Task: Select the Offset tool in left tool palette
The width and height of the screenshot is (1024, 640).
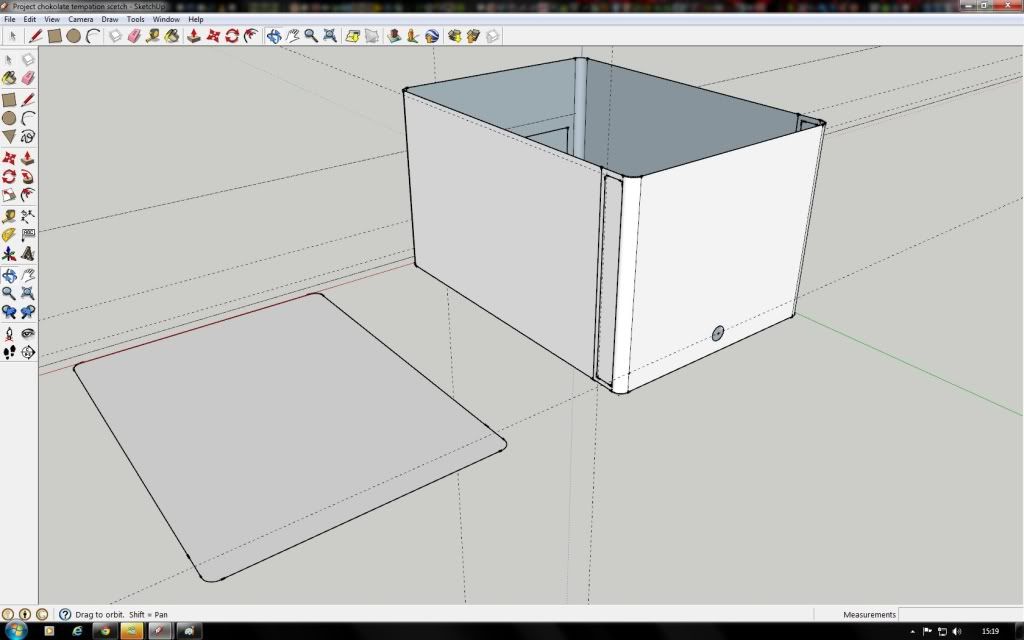Action: (27, 195)
